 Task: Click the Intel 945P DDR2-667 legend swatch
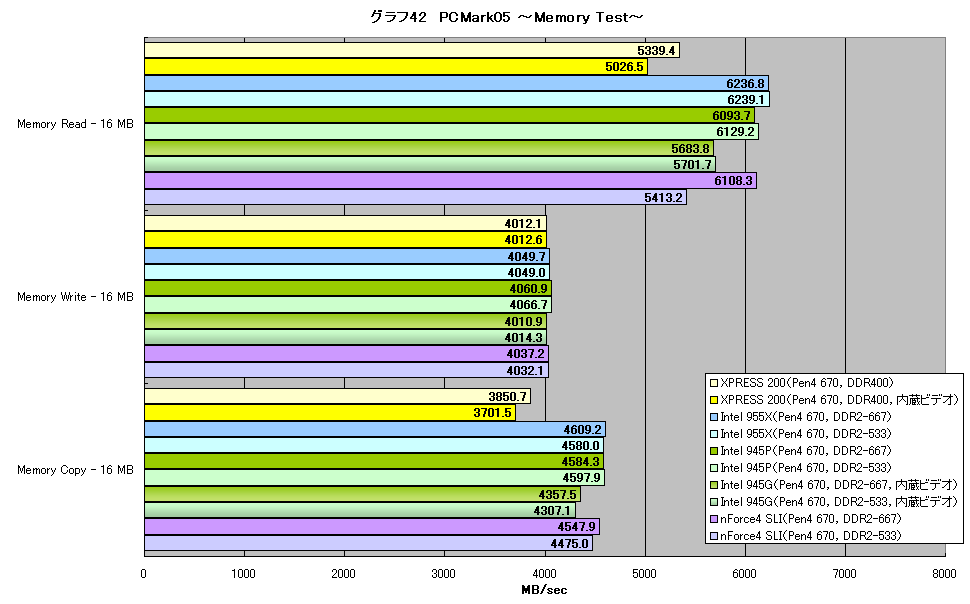[x=713, y=451]
